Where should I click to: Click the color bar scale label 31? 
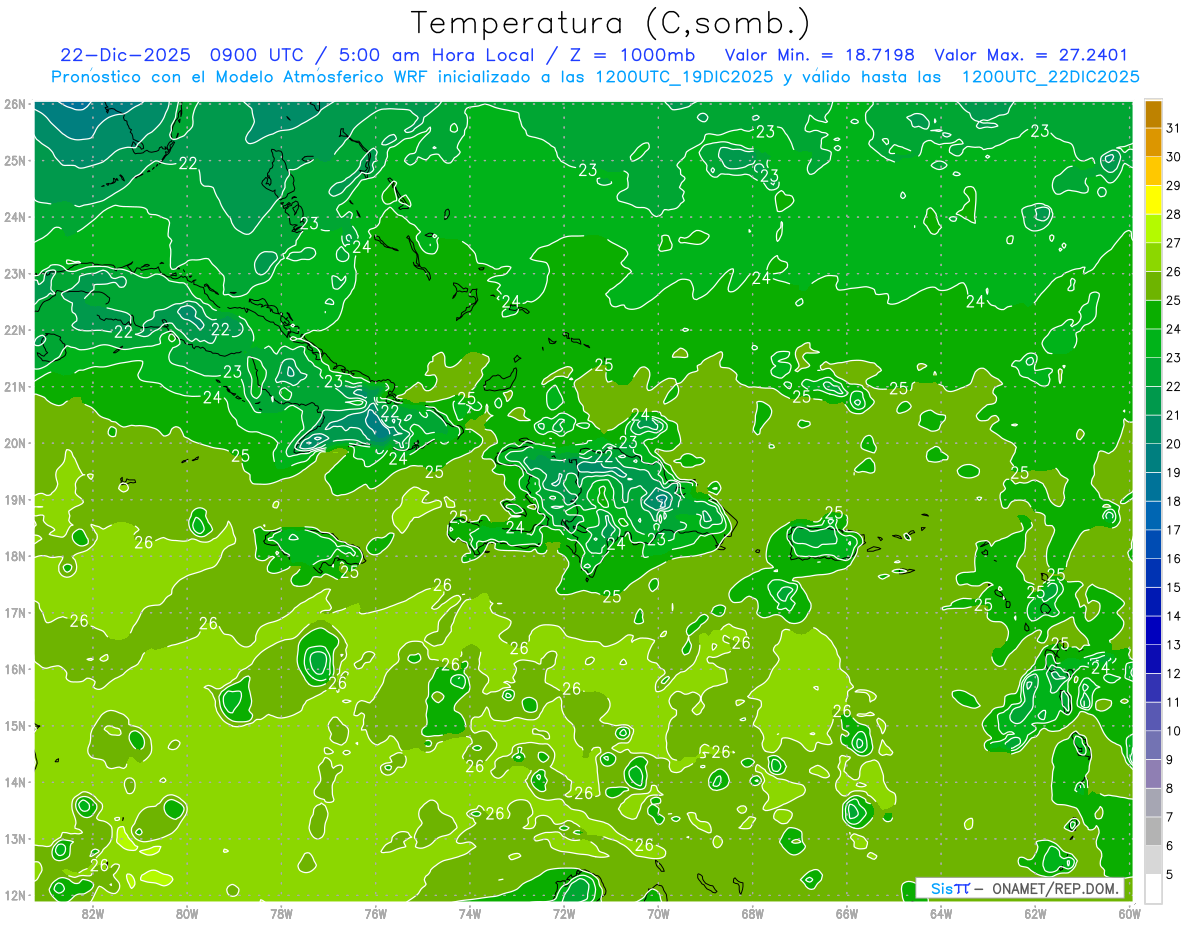tap(1174, 128)
